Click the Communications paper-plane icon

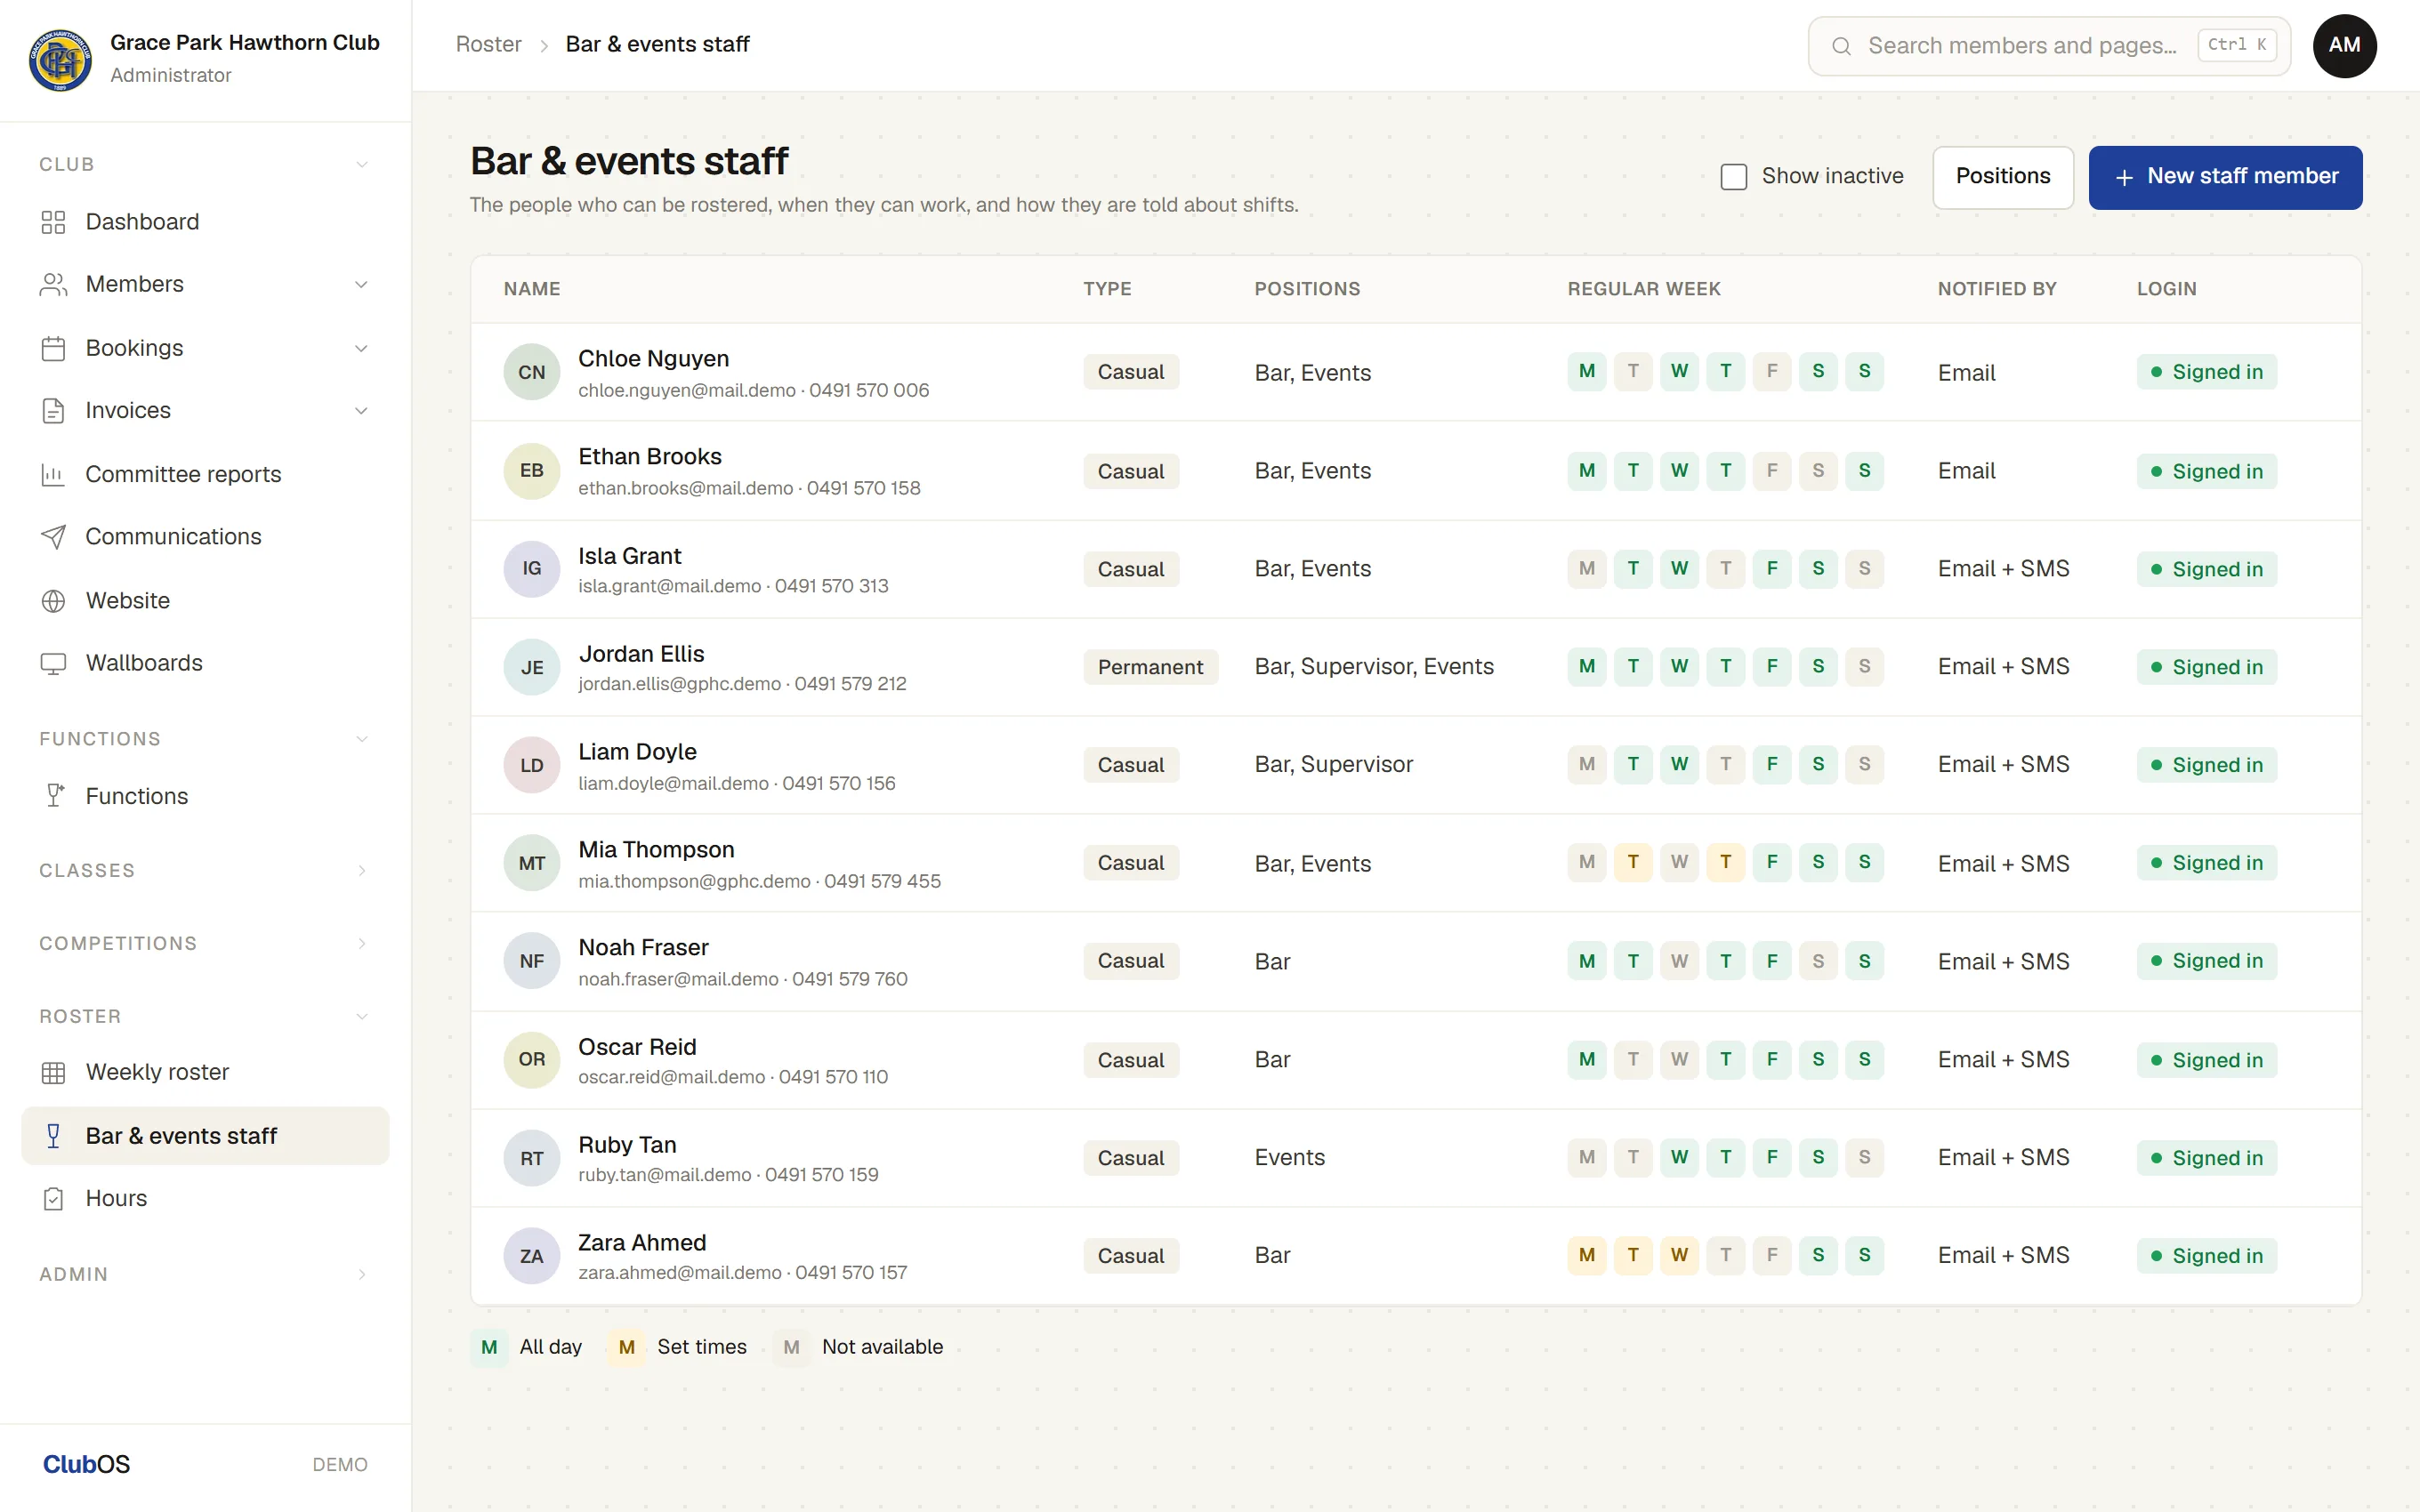(x=53, y=537)
